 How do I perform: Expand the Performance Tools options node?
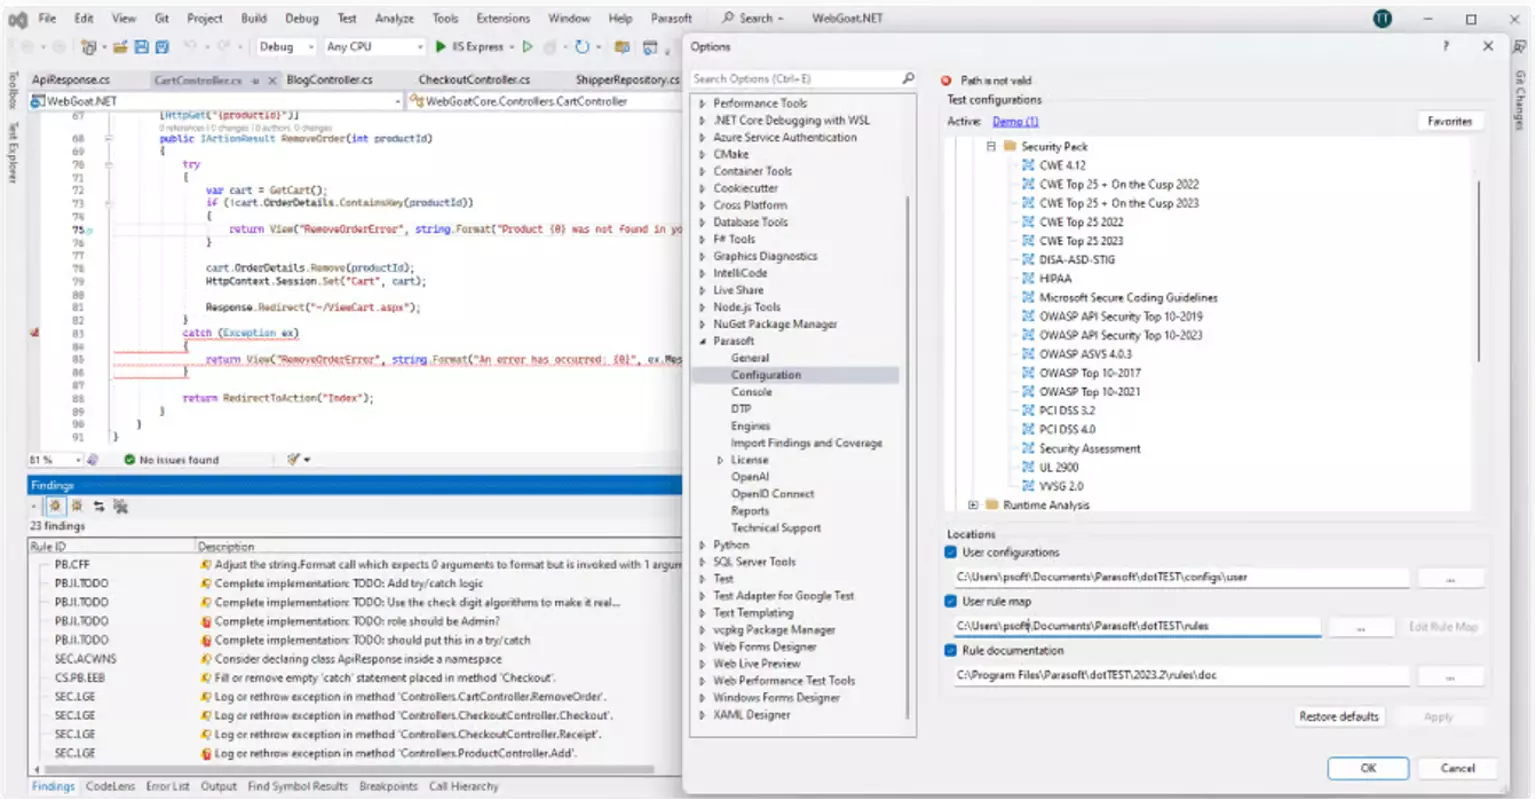(x=703, y=103)
